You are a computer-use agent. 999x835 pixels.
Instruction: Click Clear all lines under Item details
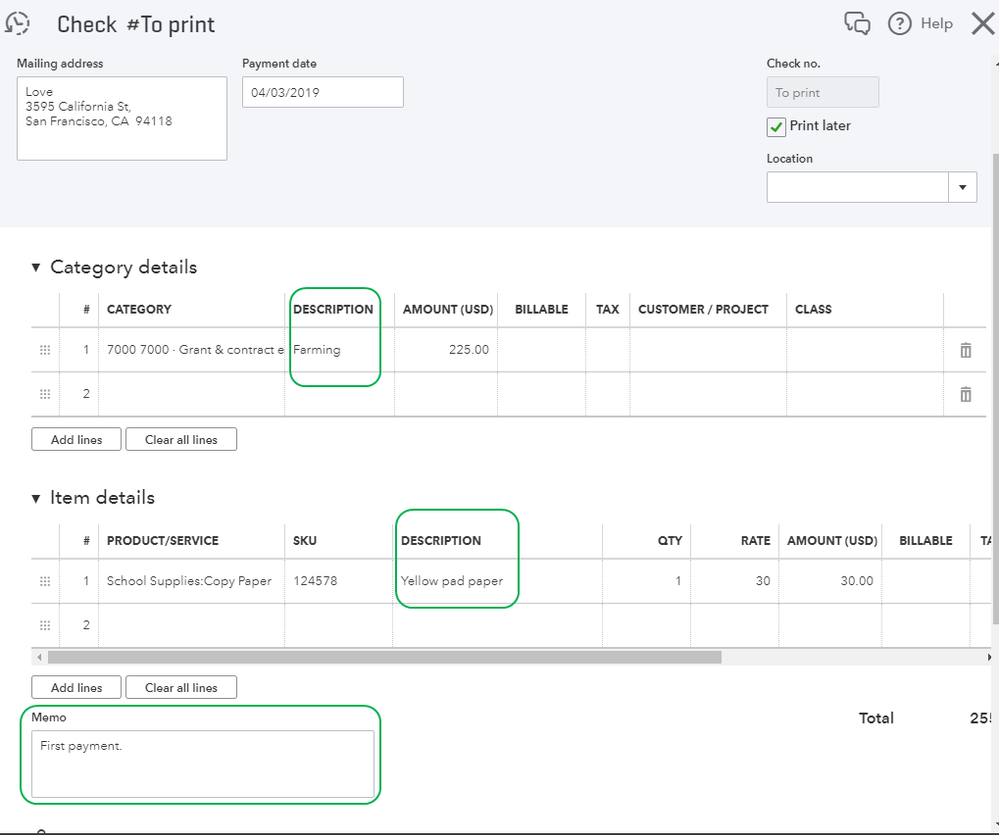pos(181,687)
